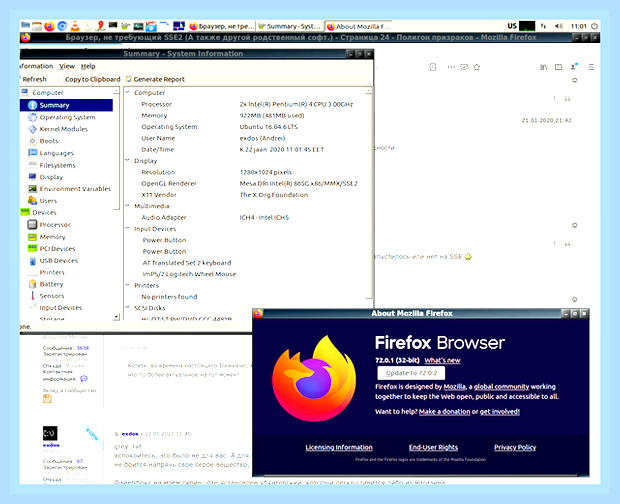The image size is (620, 504).
Task: Toggle Firefox reader view icon
Action: coord(433,67)
